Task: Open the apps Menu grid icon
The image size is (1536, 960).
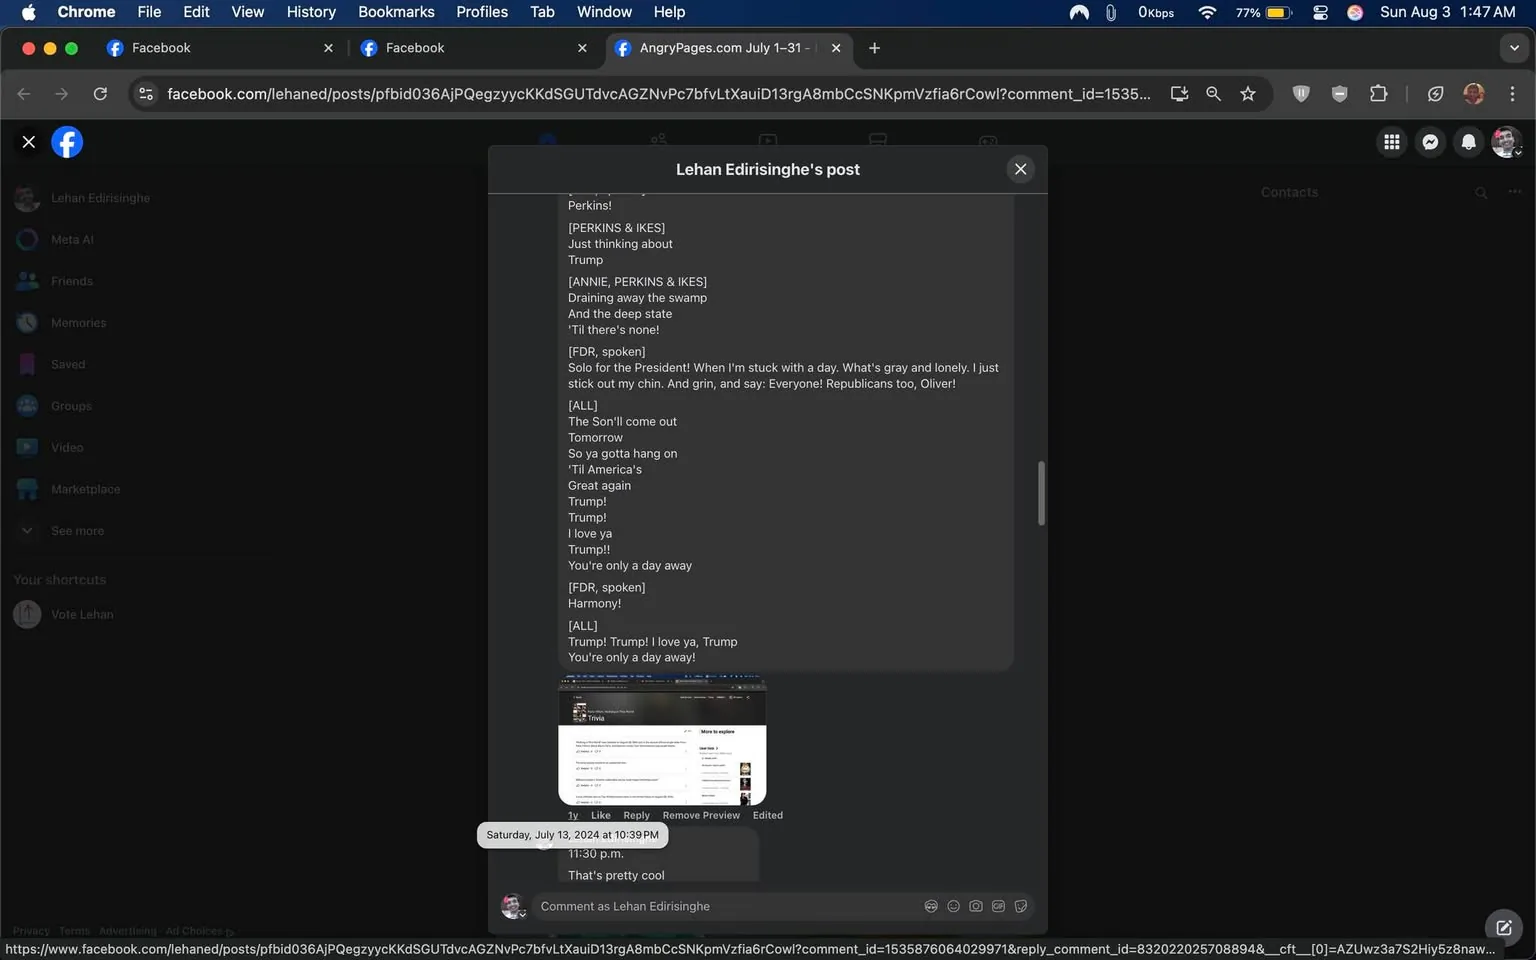Action: (1391, 142)
